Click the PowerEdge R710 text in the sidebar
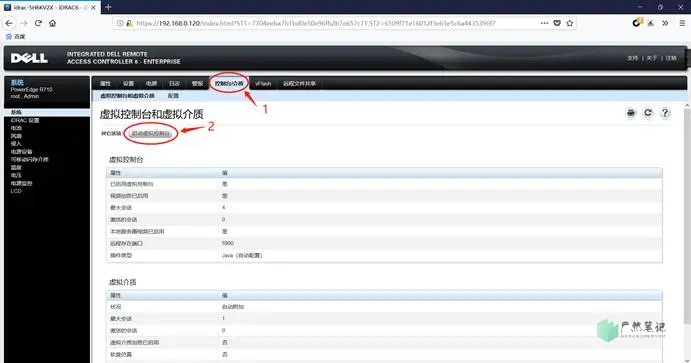 31,89
